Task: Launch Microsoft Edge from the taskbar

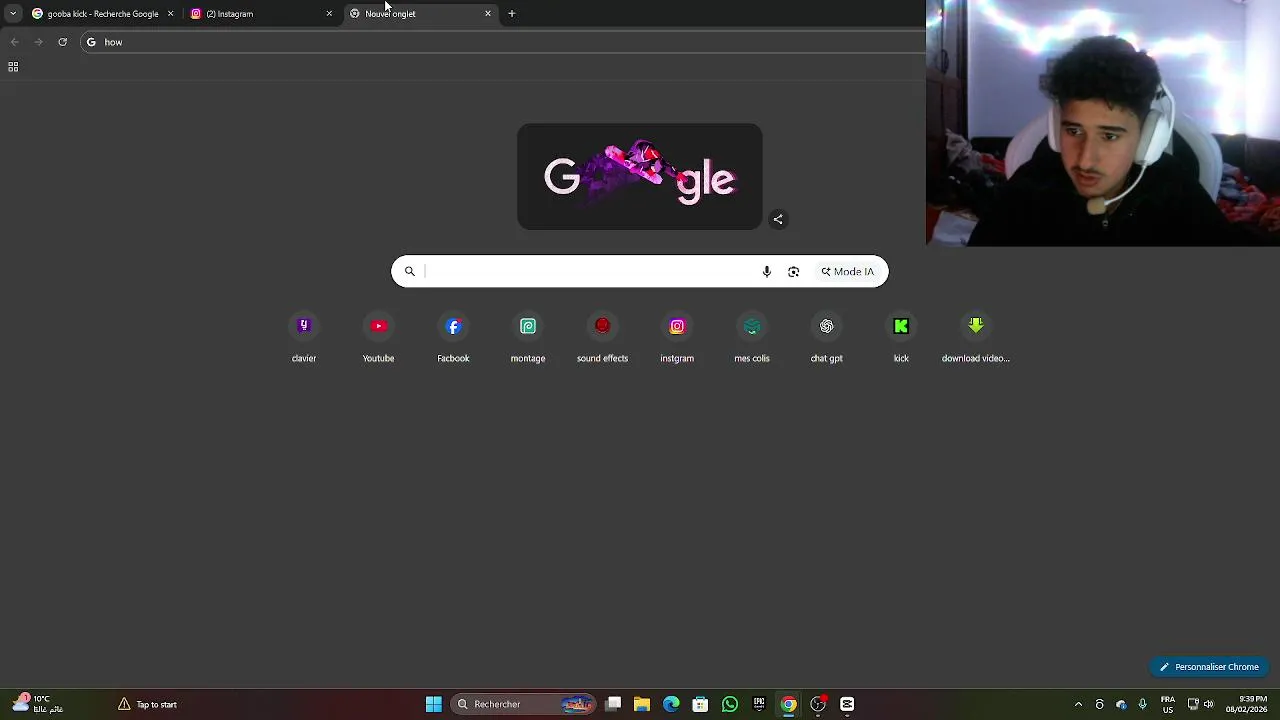Action: pos(671,704)
